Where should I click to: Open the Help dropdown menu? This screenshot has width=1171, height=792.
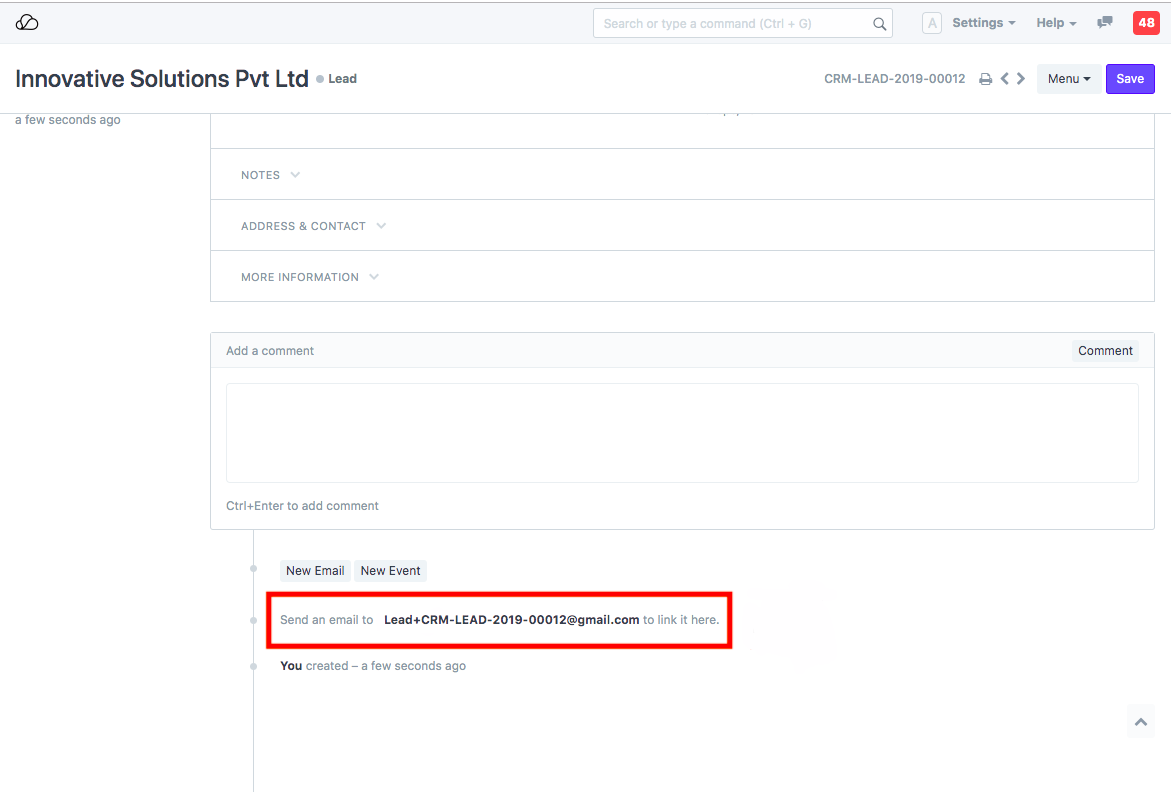1056,23
